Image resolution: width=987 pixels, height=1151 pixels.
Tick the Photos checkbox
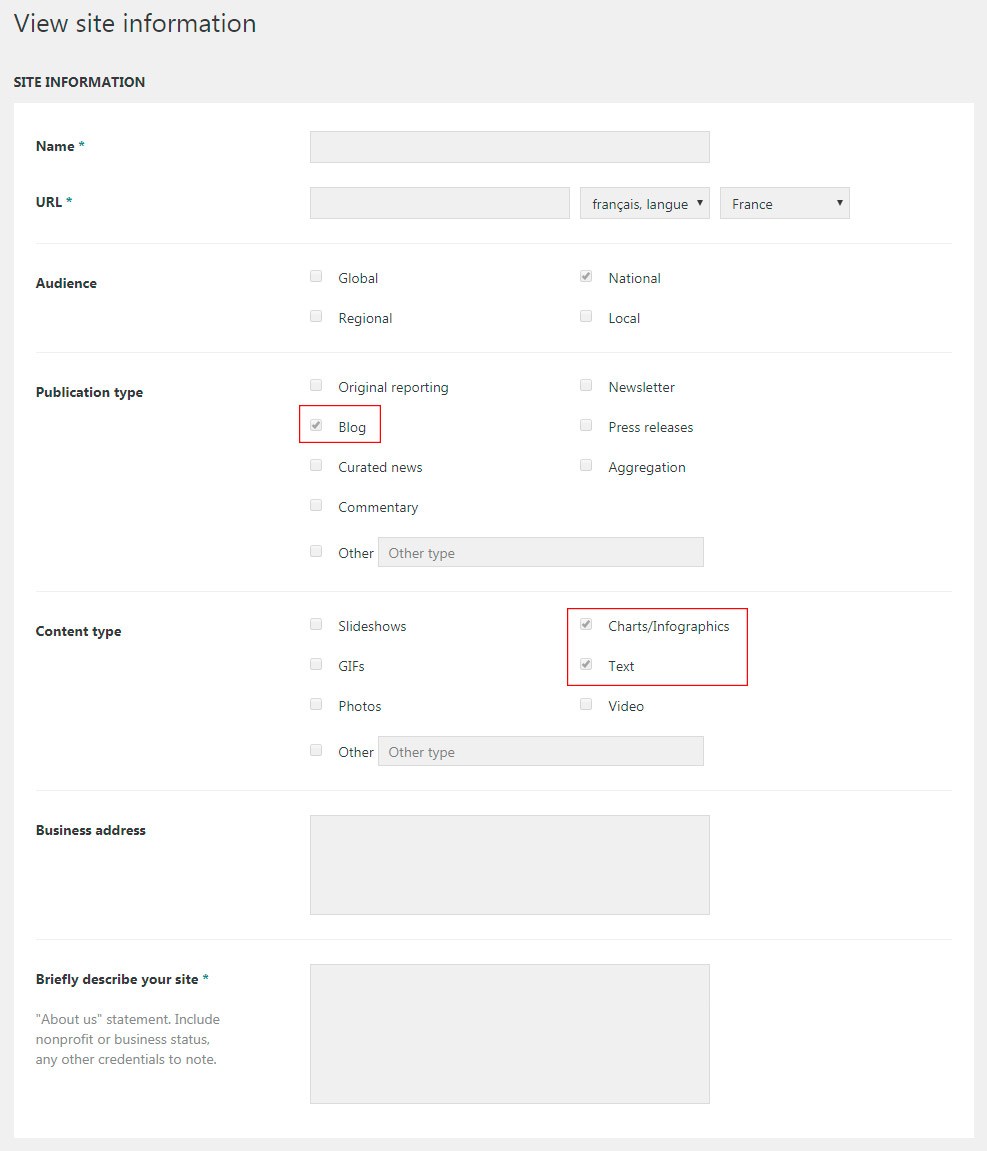click(x=316, y=705)
